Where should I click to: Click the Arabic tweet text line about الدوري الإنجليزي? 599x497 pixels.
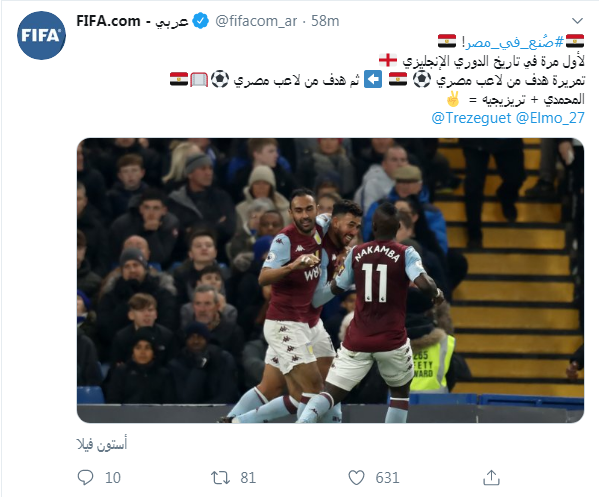(x=482, y=61)
